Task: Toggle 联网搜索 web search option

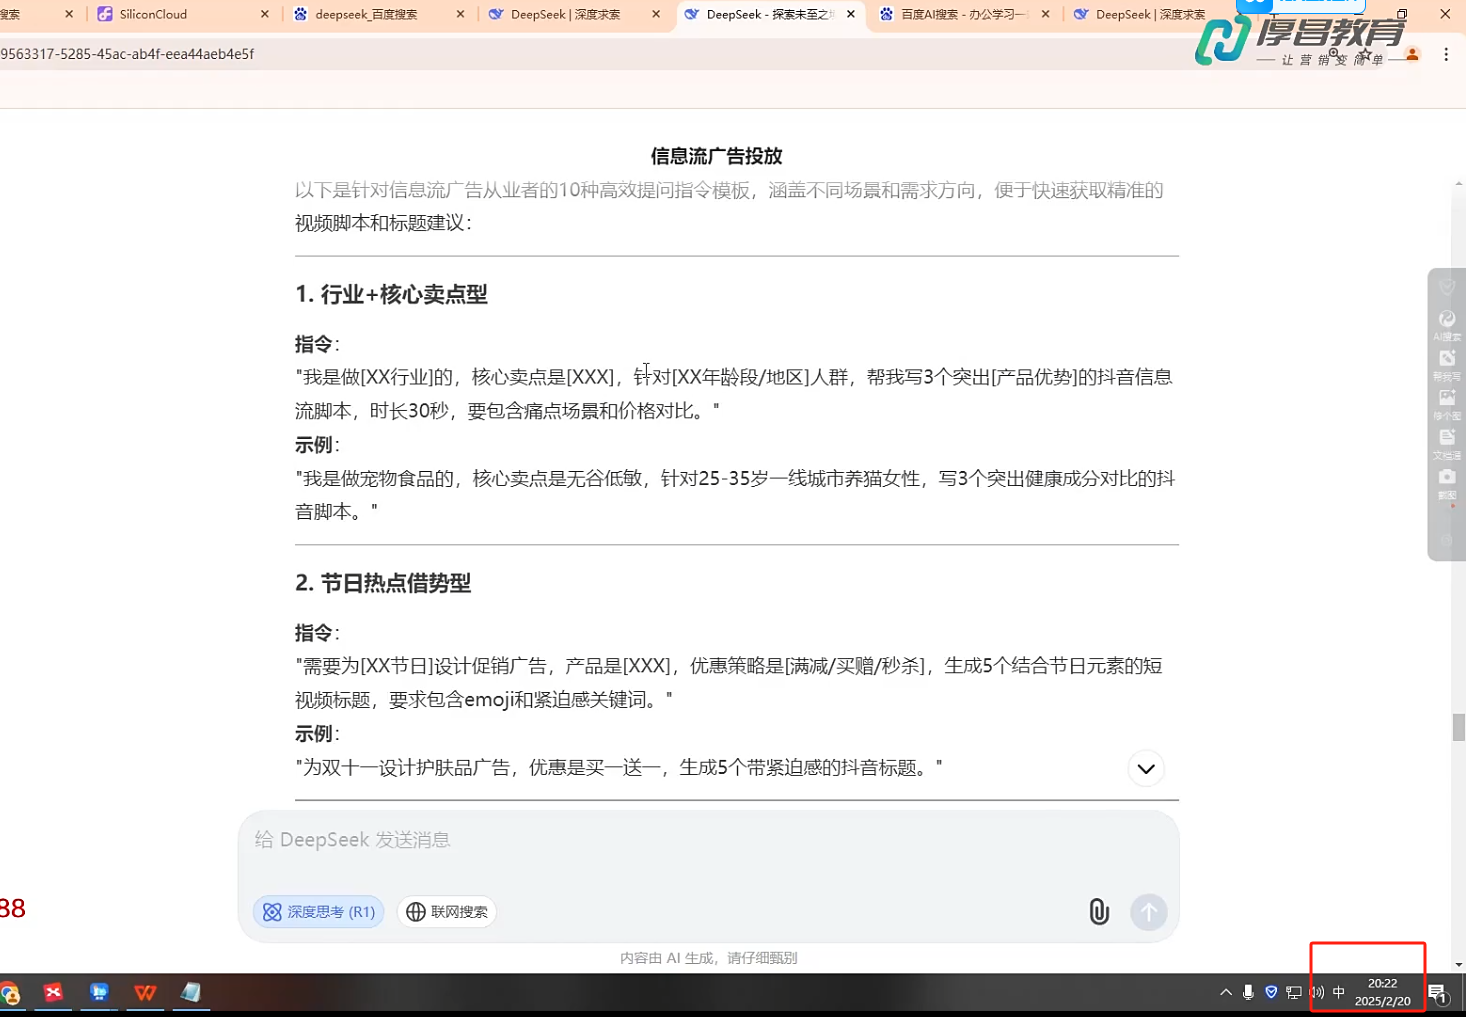Action: coord(447,911)
